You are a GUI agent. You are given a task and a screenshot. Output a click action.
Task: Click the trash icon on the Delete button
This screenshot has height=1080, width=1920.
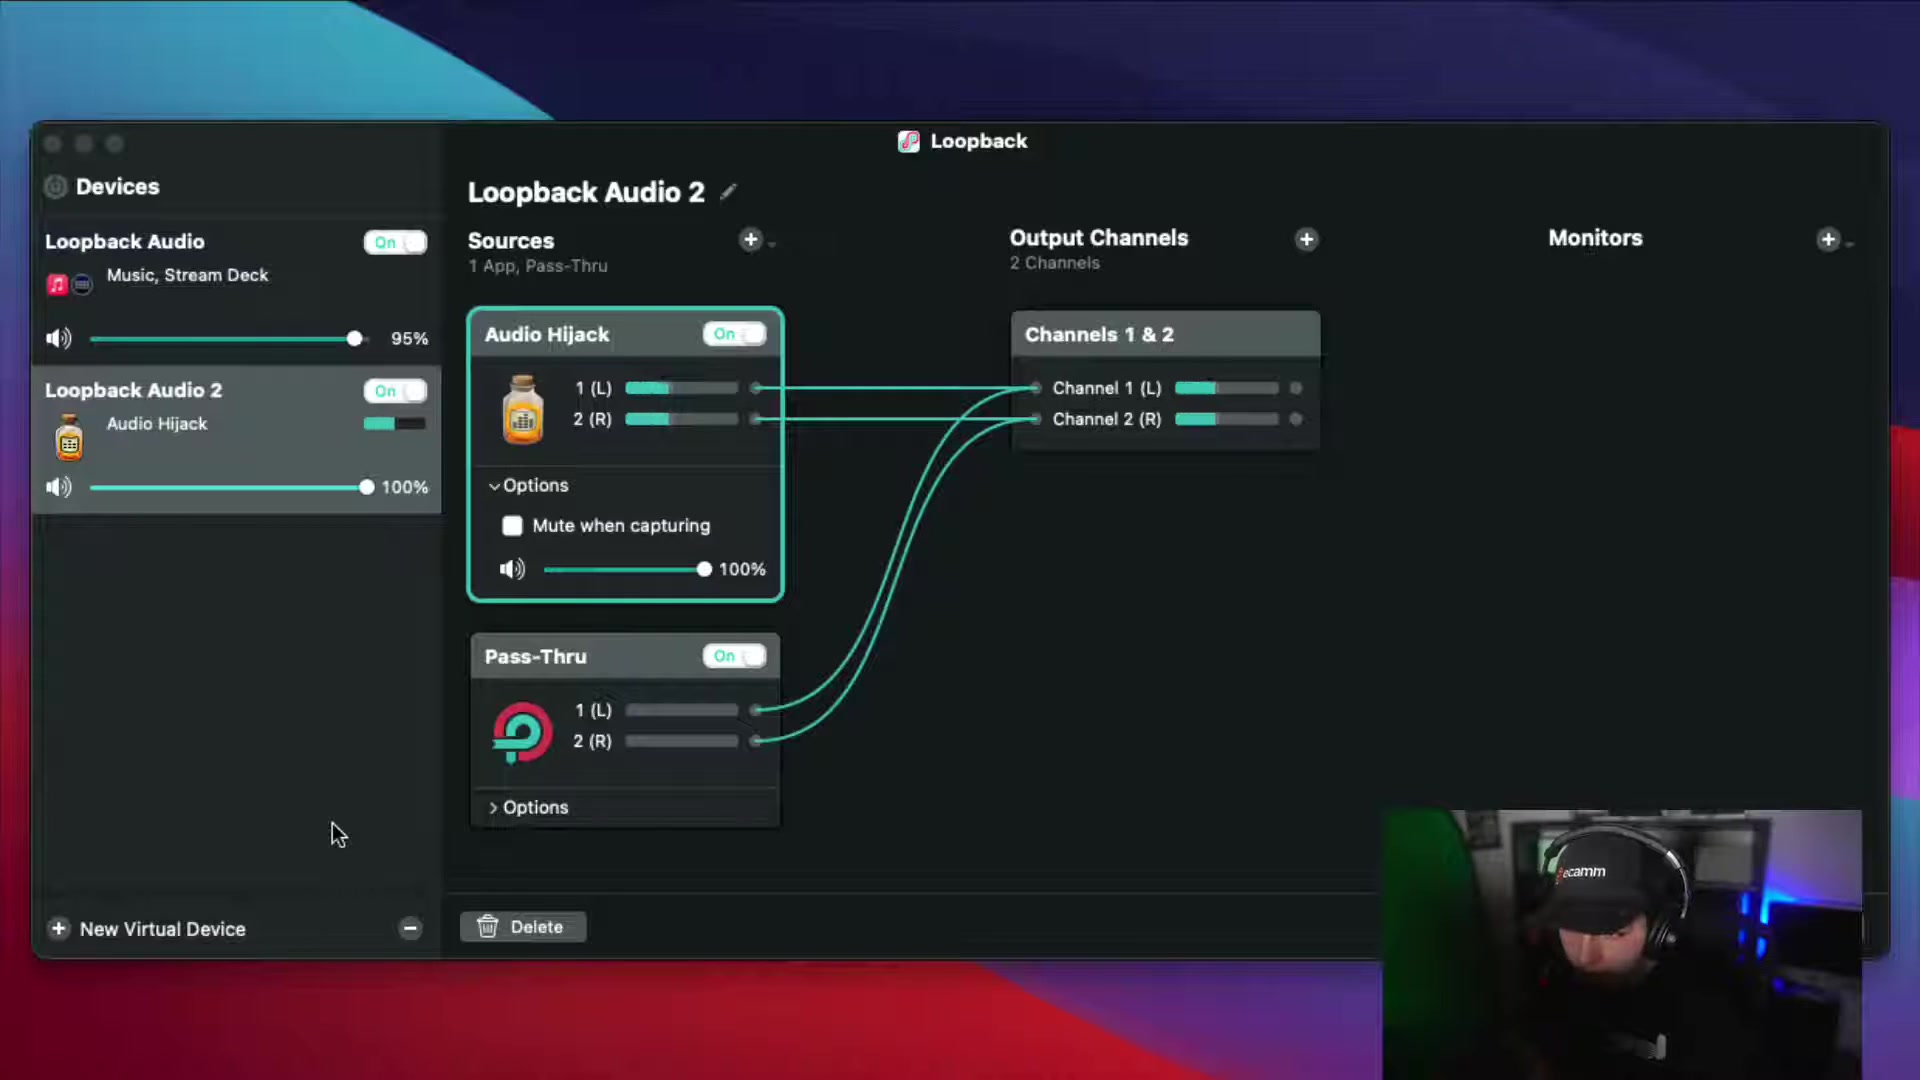coord(488,927)
